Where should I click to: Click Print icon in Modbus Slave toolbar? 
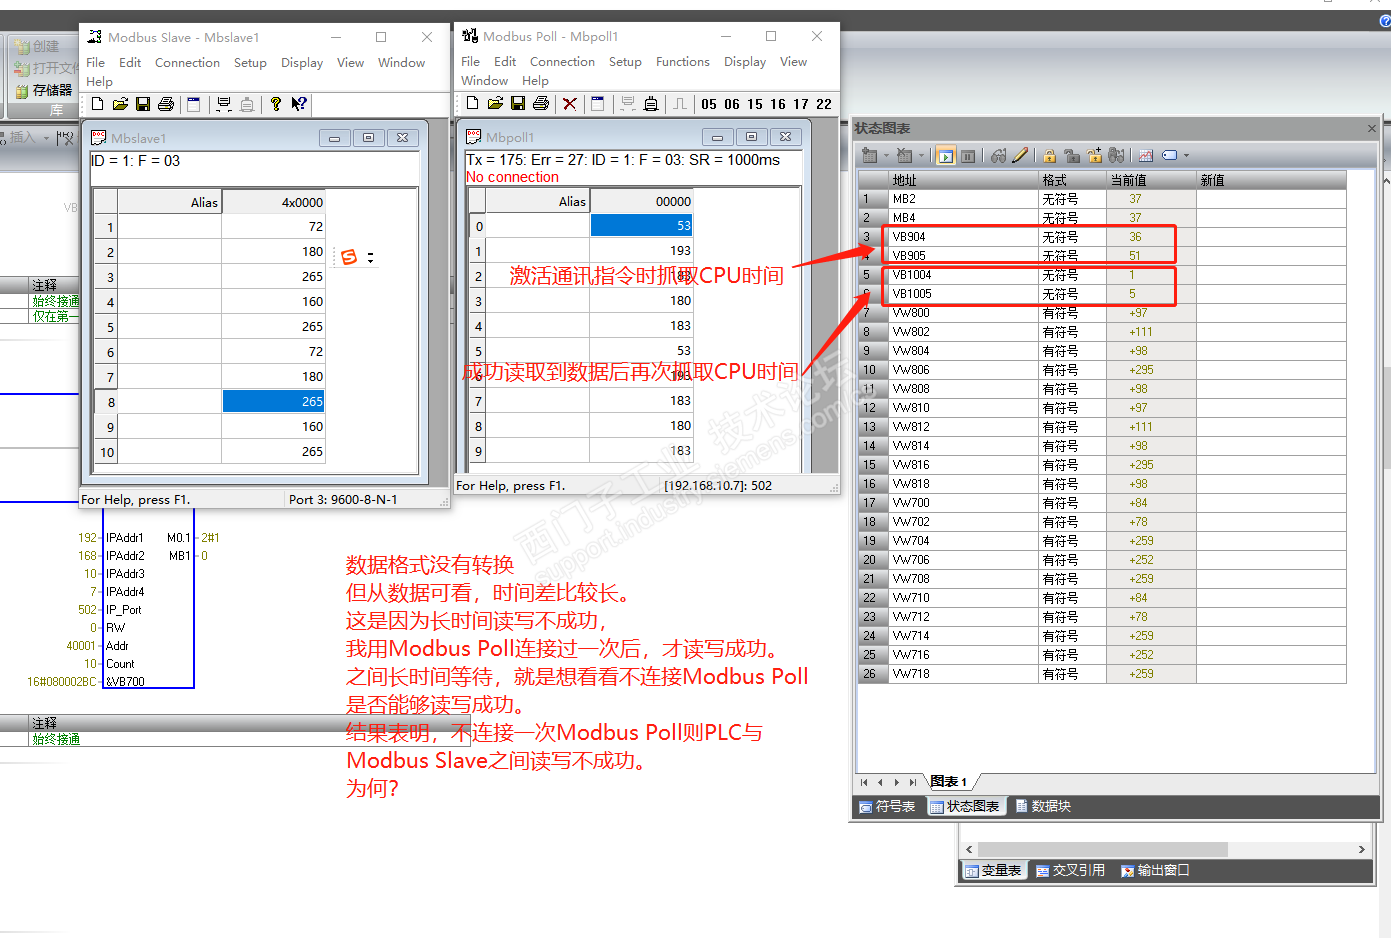(166, 104)
